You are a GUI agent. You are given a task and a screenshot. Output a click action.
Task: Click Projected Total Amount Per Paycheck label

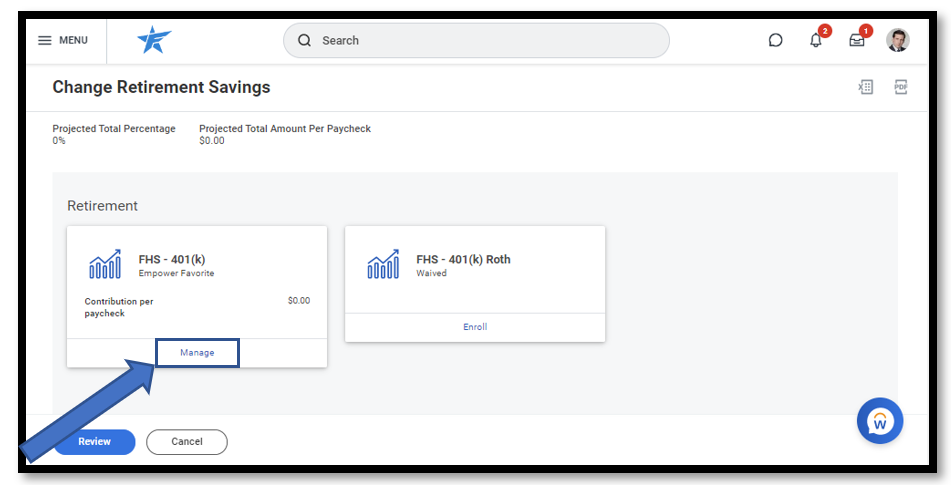tap(285, 129)
